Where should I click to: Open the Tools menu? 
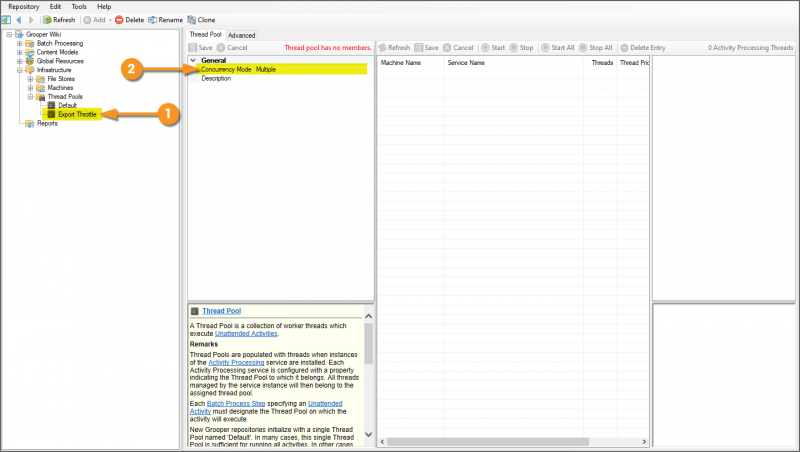tap(79, 7)
